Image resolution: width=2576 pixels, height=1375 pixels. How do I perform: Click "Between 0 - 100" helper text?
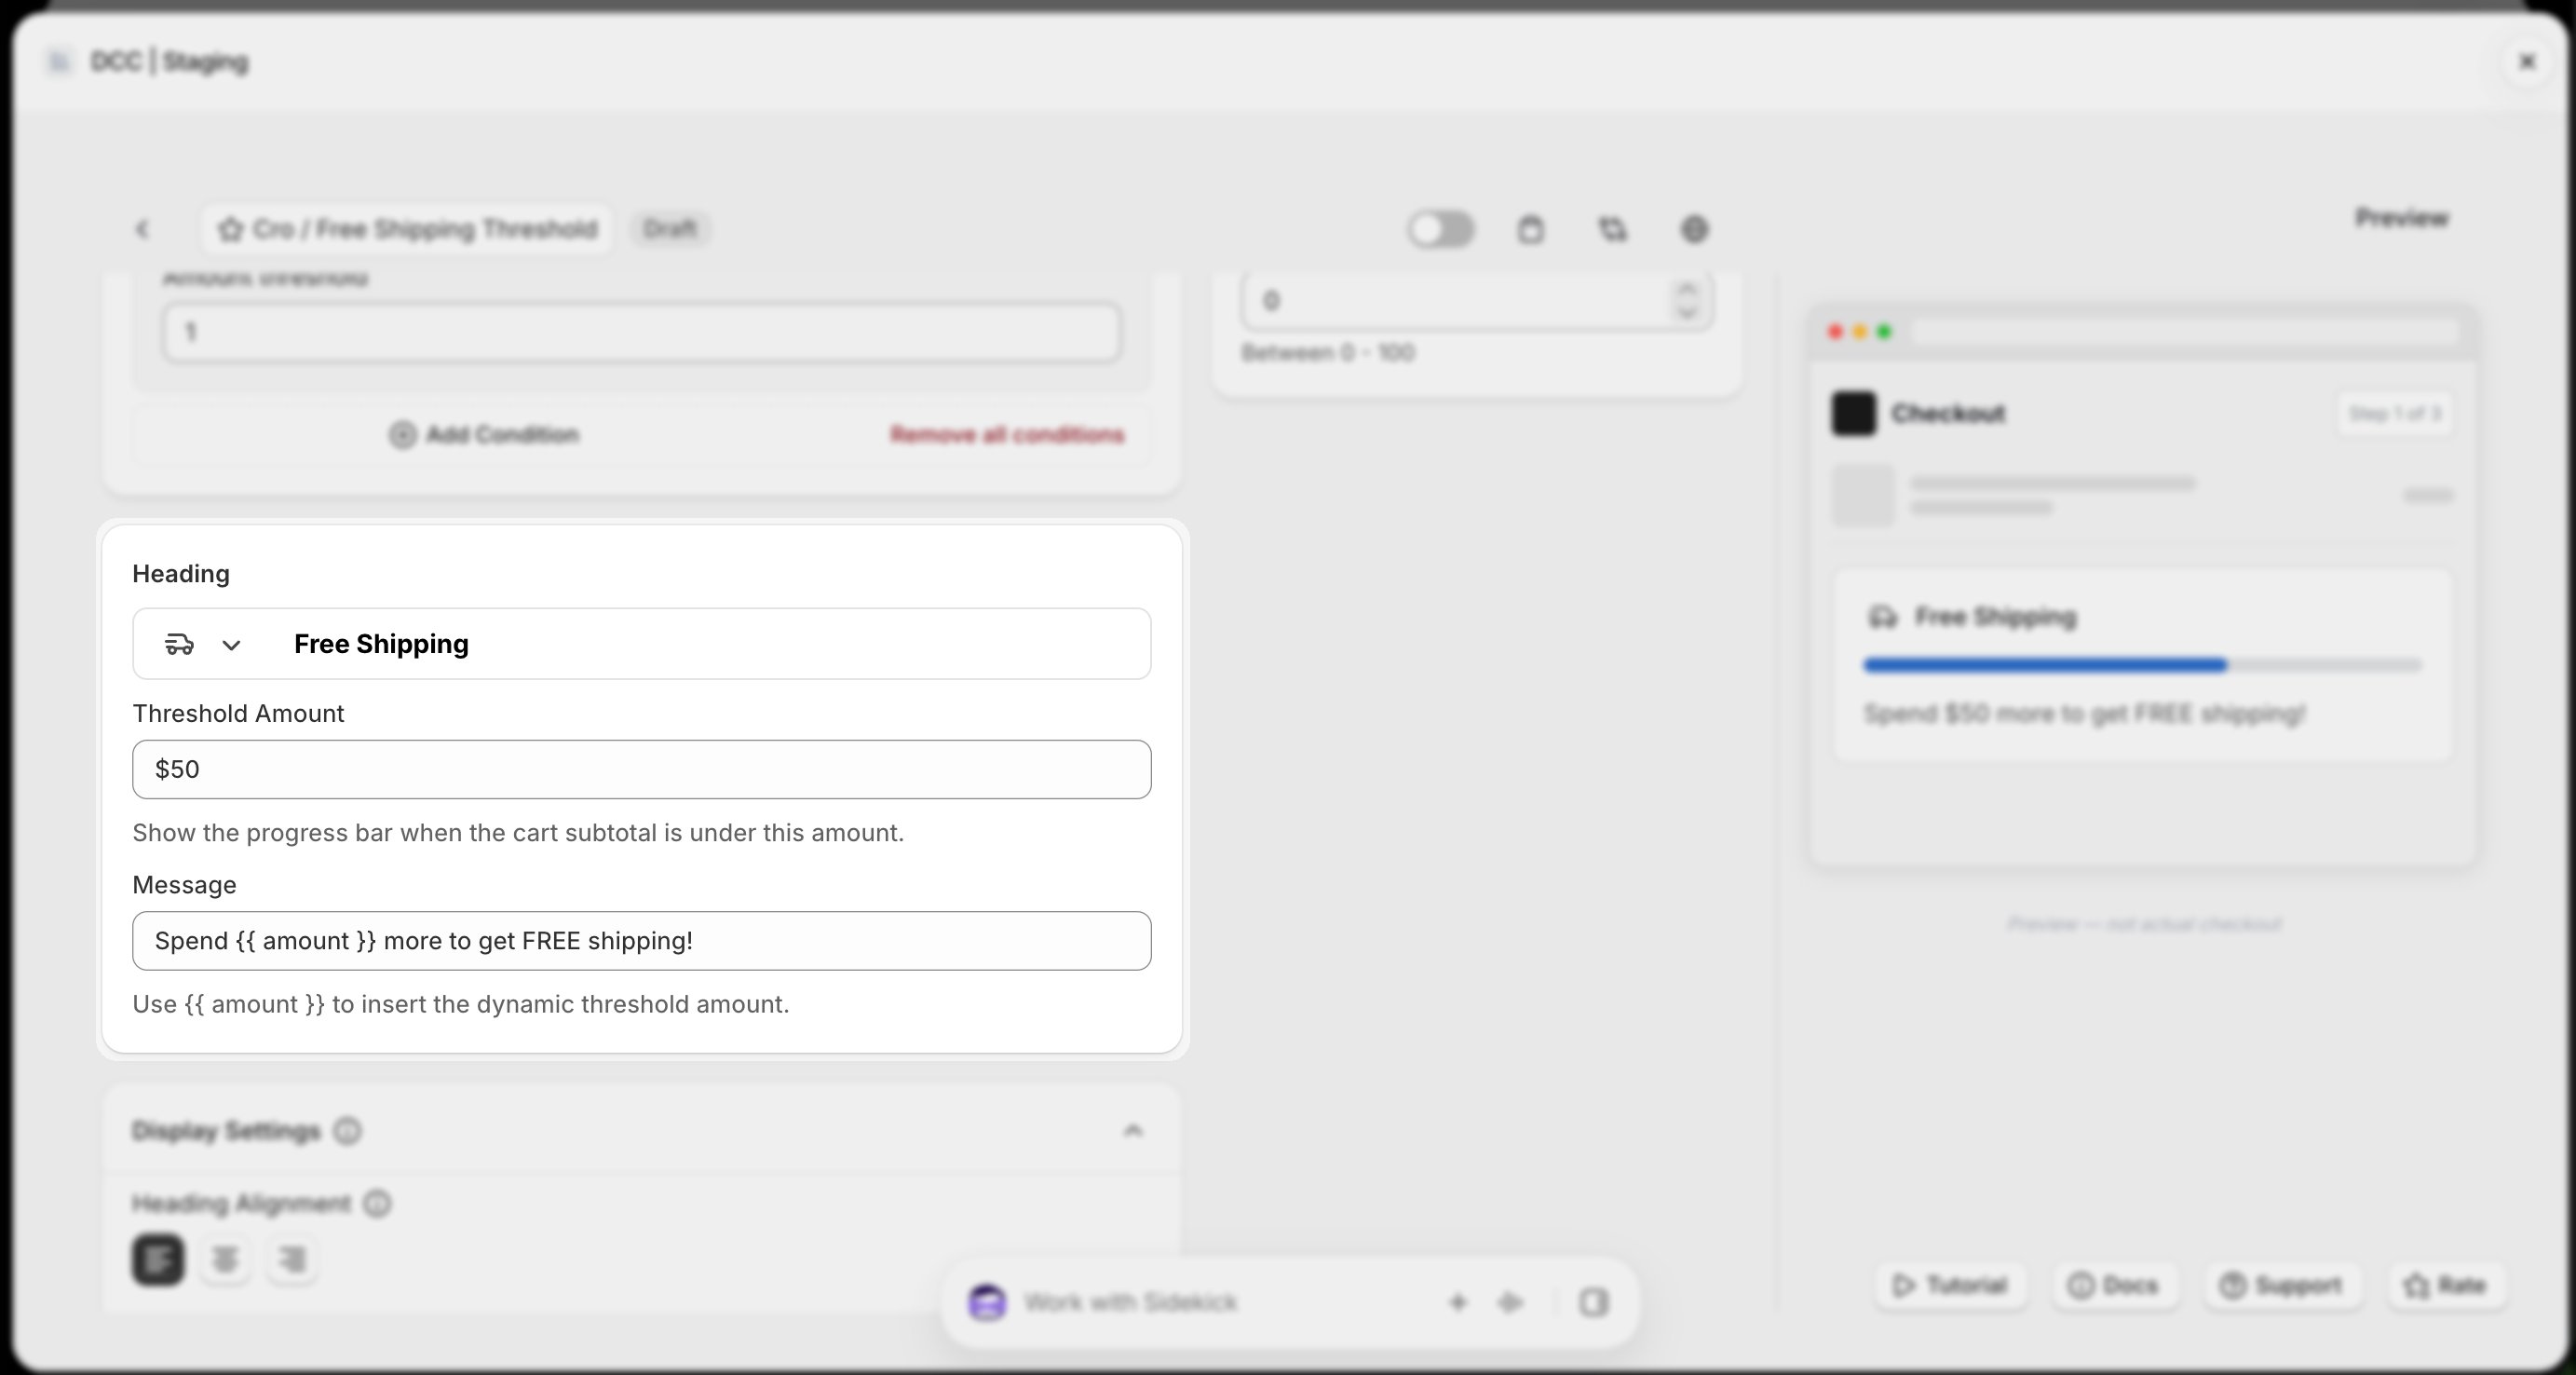click(x=1328, y=352)
